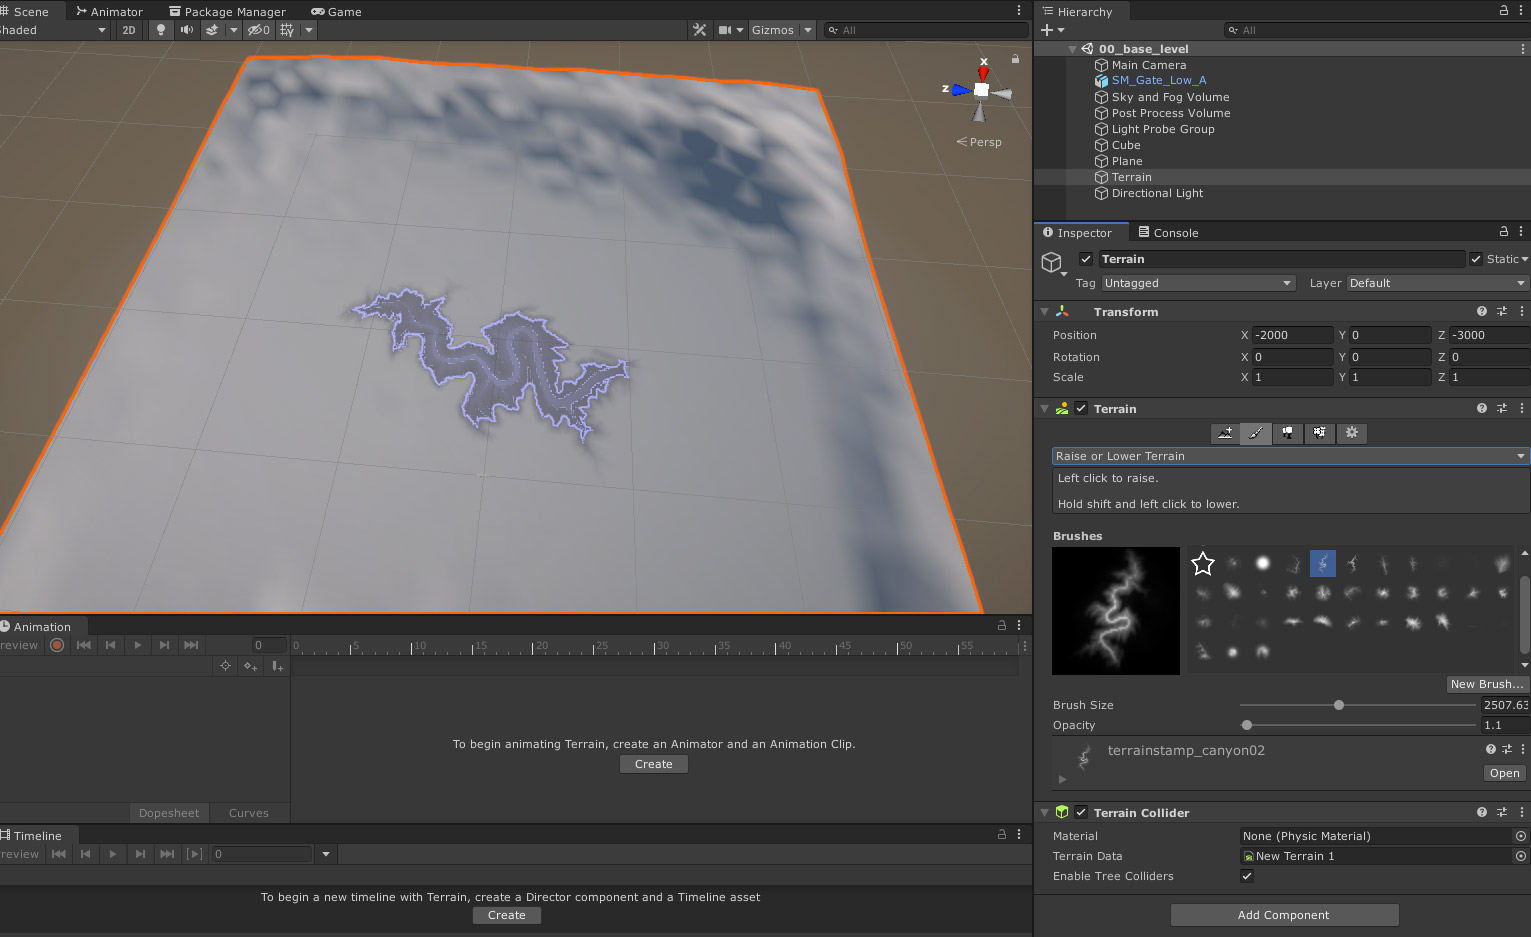Open the scene camera settings icon

tap(725, 30)
